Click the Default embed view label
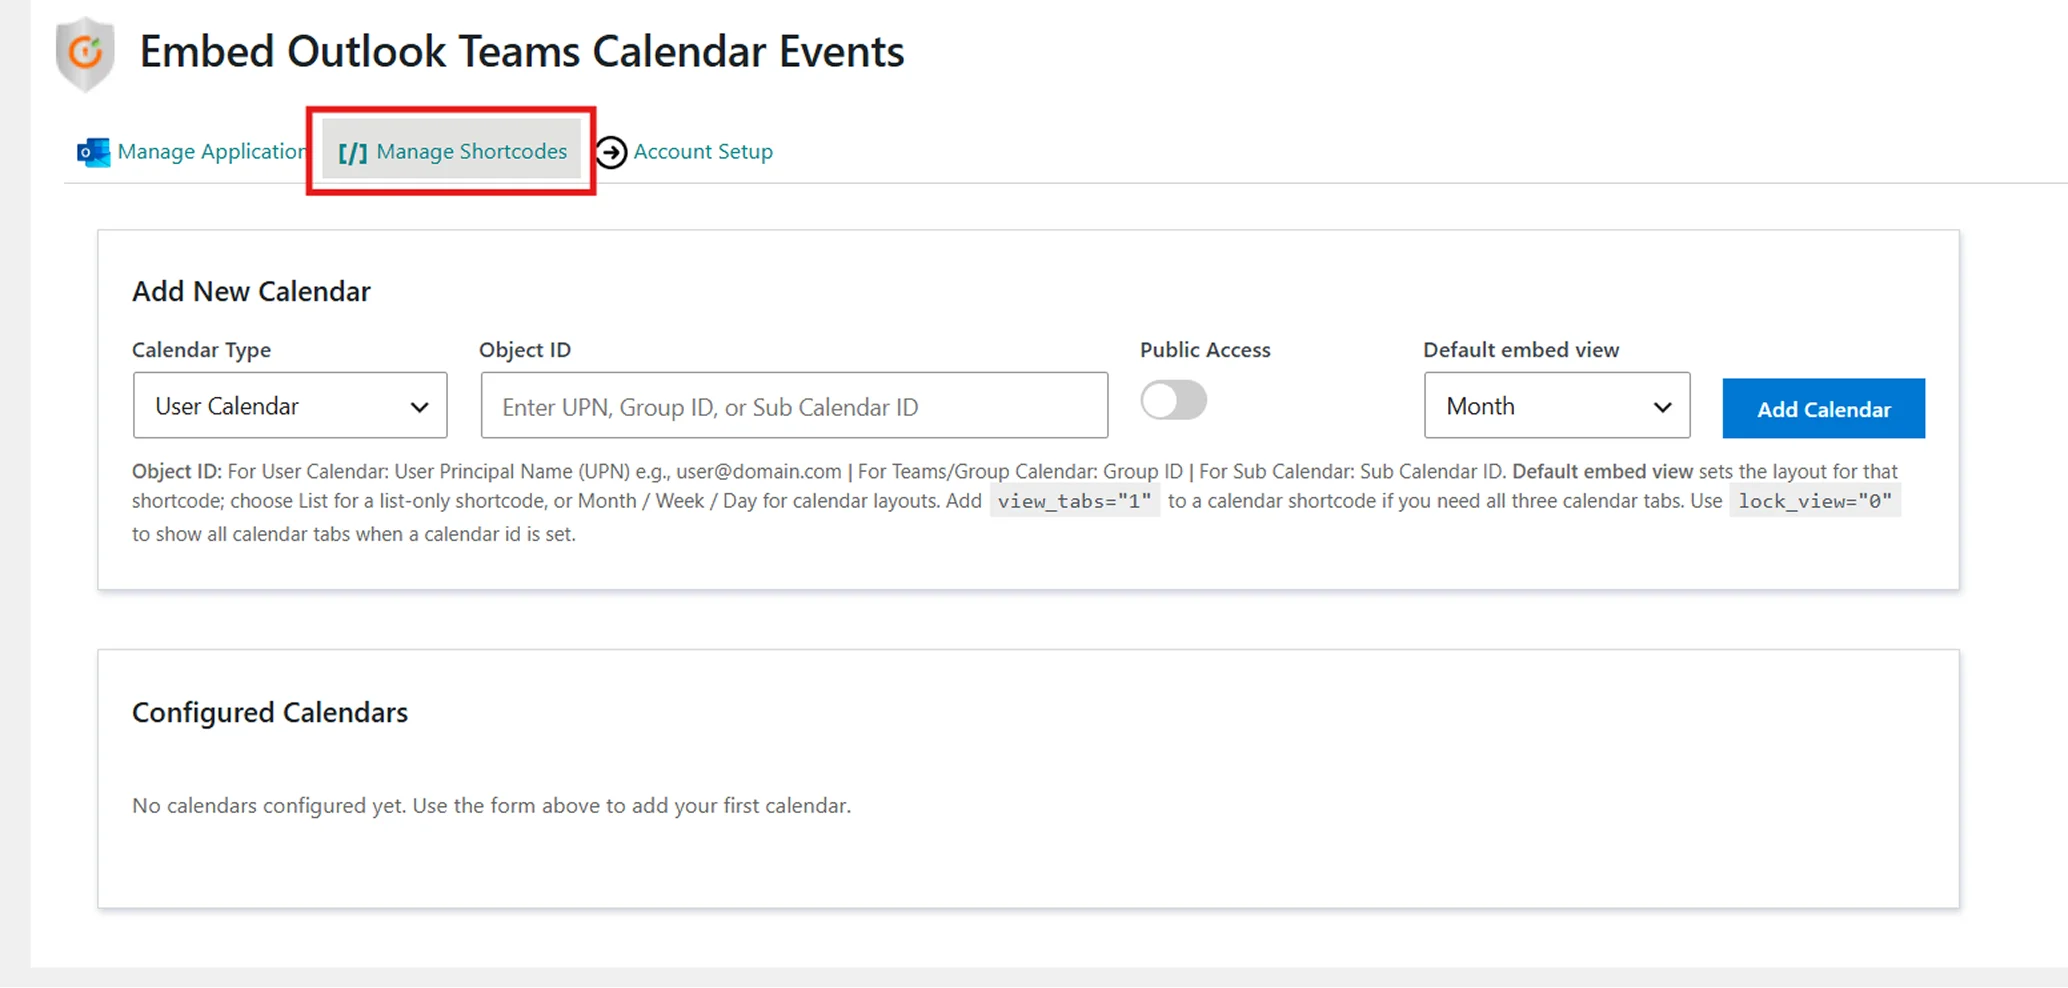The width and height of the screenshot is (2068, 988). pyautogui.click(x=1521, y=350)
